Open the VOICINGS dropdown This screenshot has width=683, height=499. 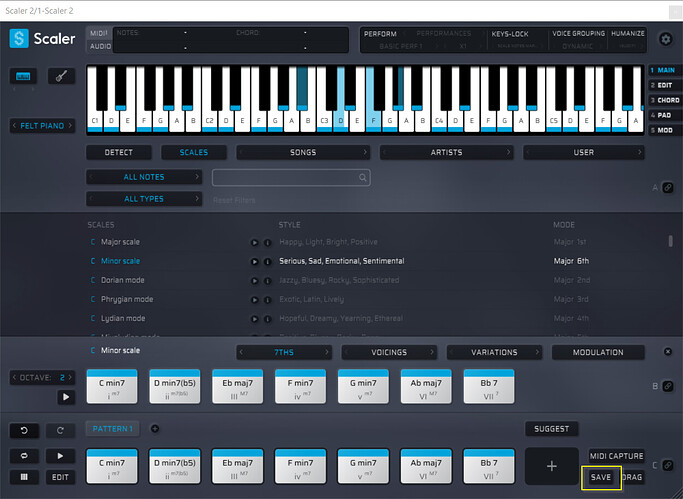pyautogui.click(x=389, y=353)
